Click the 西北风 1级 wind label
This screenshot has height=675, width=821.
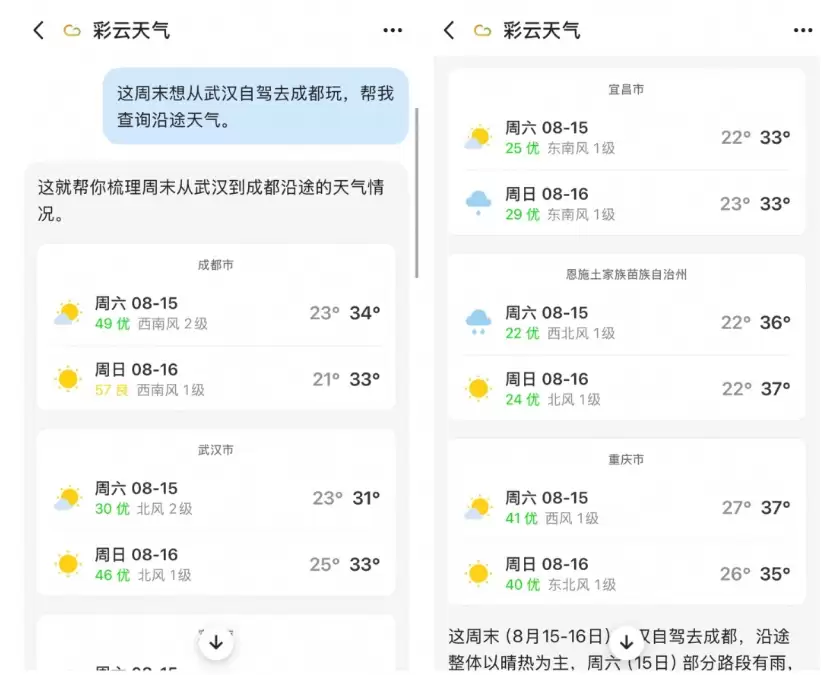tap(581, 333)
